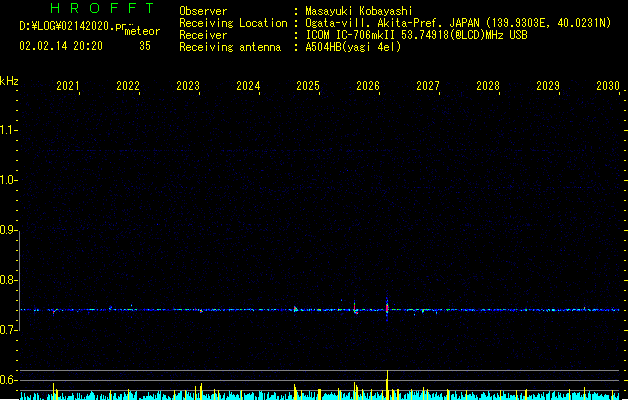629x400 pixels.
Task: Click the strongest meteor echo after 2026
Action: (387, 308)
